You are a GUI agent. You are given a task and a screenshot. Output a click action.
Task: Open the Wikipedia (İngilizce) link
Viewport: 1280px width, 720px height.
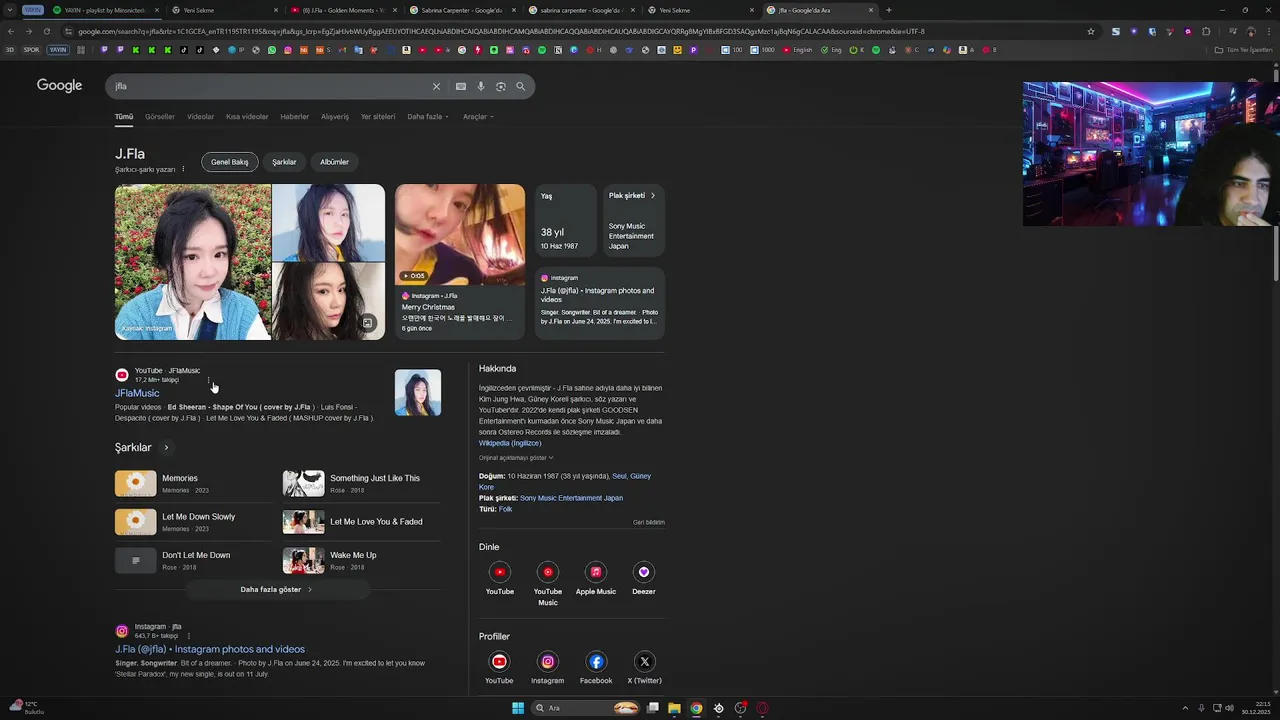[510, 443]
